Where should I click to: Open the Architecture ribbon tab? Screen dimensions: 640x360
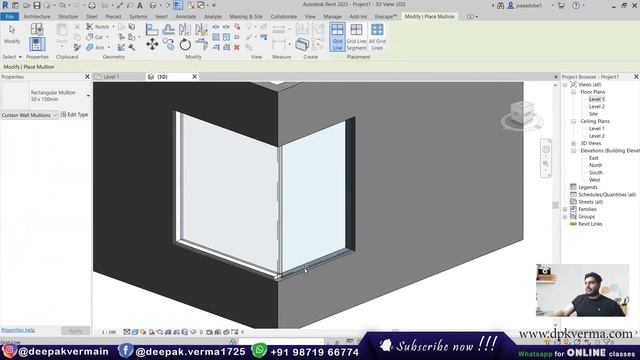coord(37,16)
